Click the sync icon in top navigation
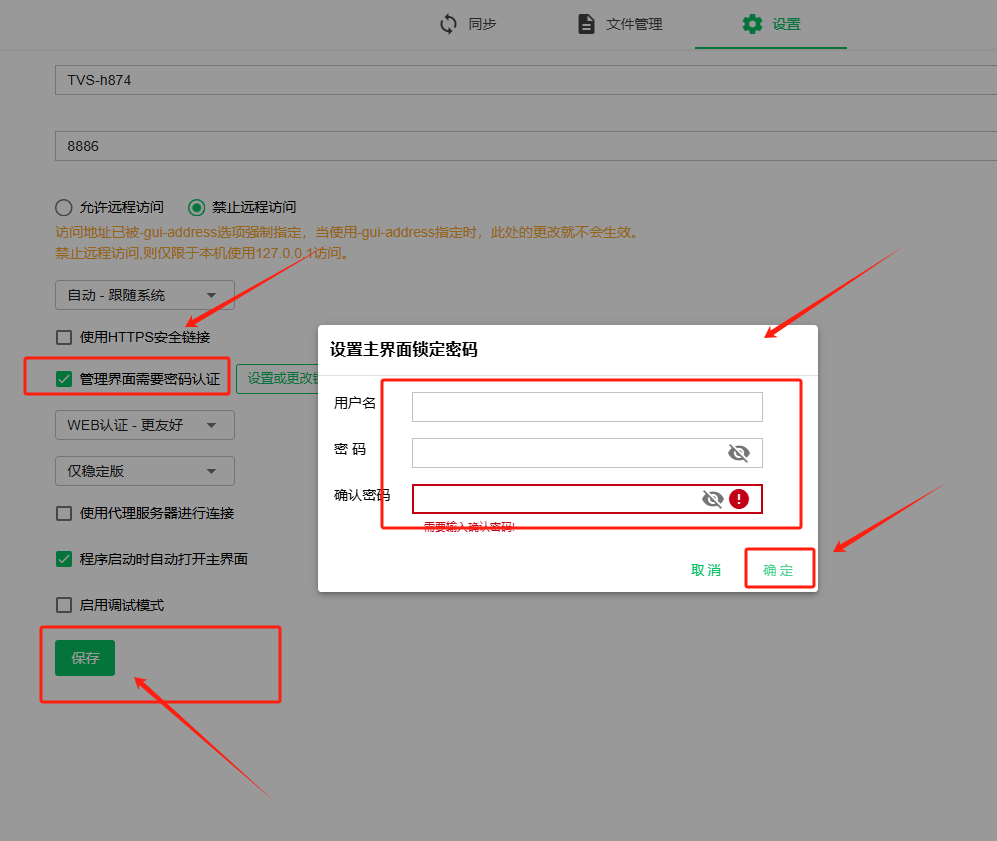The height and width of the screenshot is (841, 997). pyautogui.click(x=449, y=24)
